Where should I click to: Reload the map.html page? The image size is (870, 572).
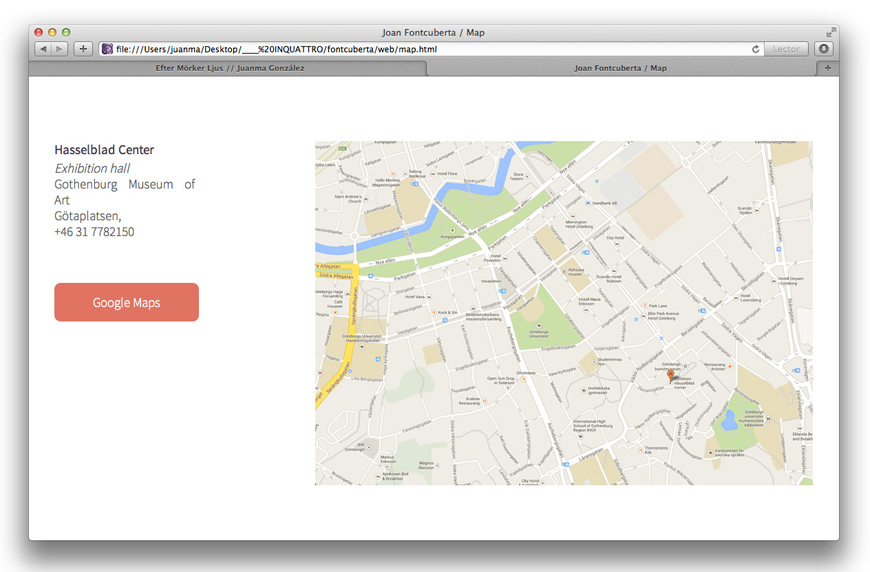click(x=756, y=48)
